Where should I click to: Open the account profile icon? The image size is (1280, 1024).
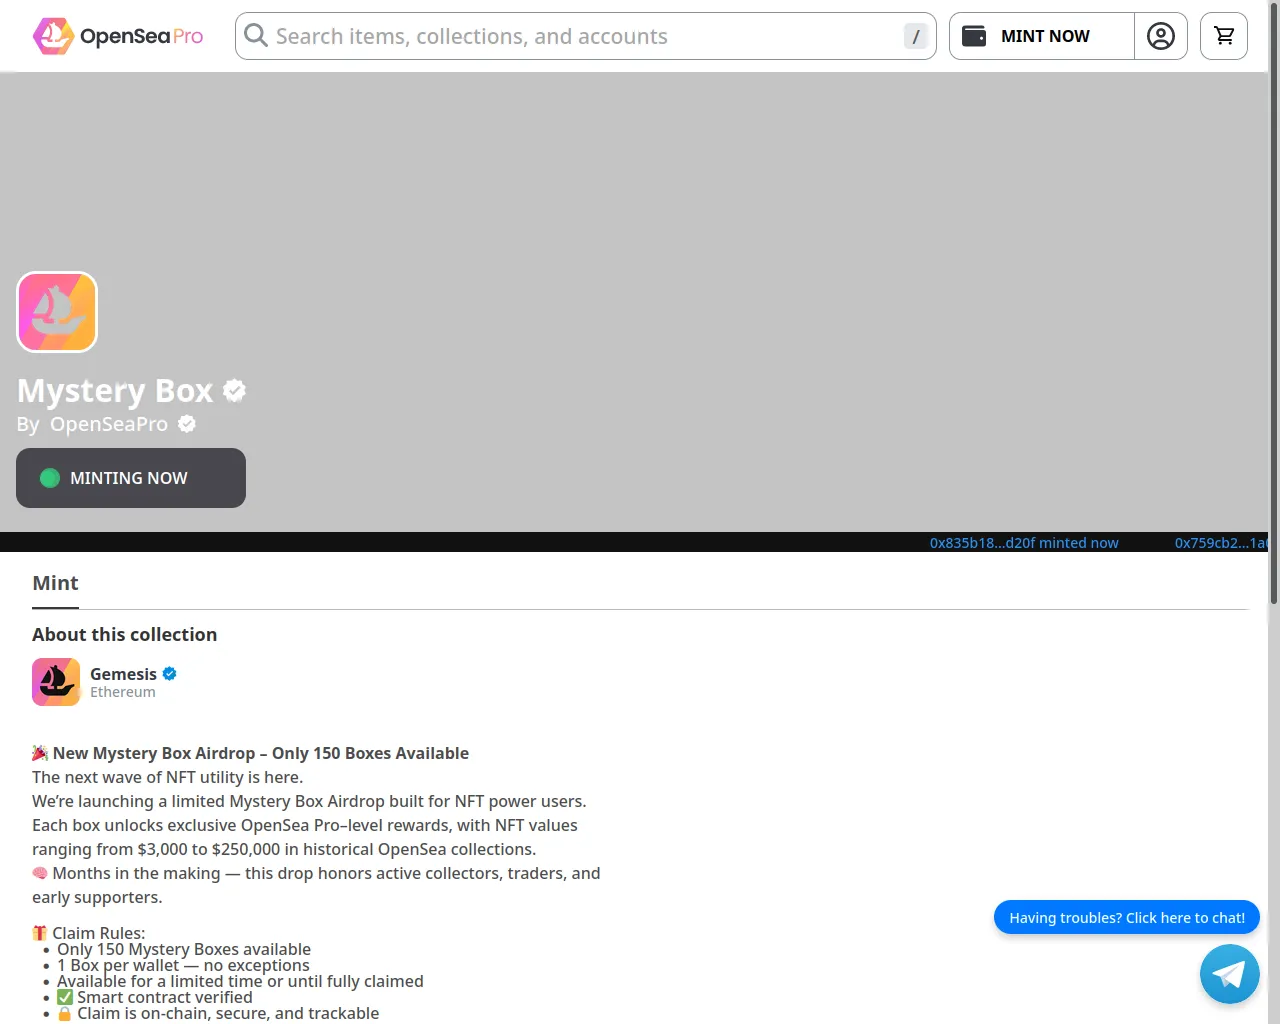[1161, 36]
